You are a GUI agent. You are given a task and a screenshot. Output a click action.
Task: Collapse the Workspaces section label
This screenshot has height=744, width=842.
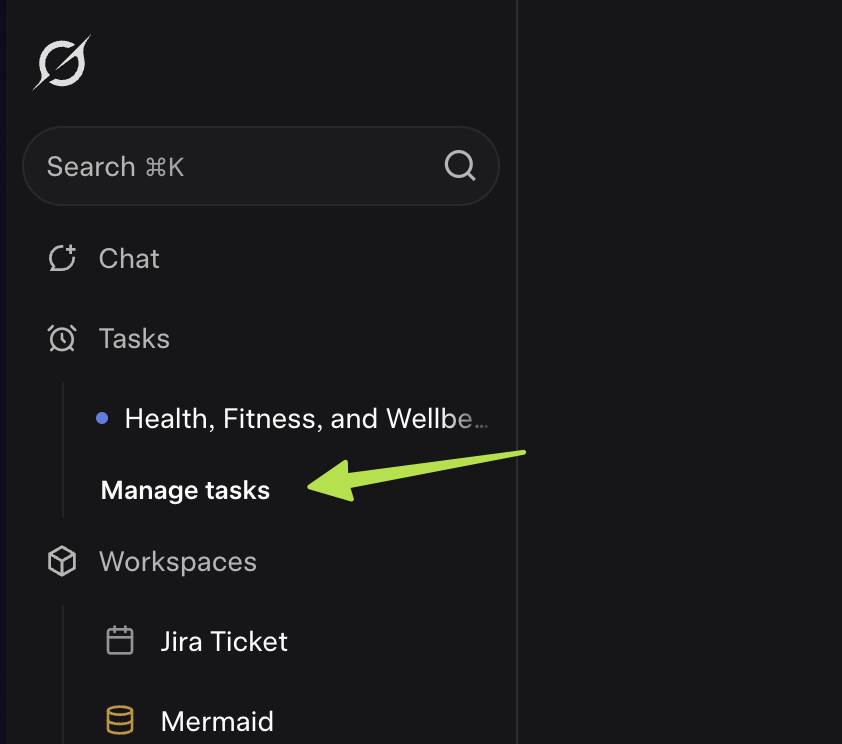[178, 562]
